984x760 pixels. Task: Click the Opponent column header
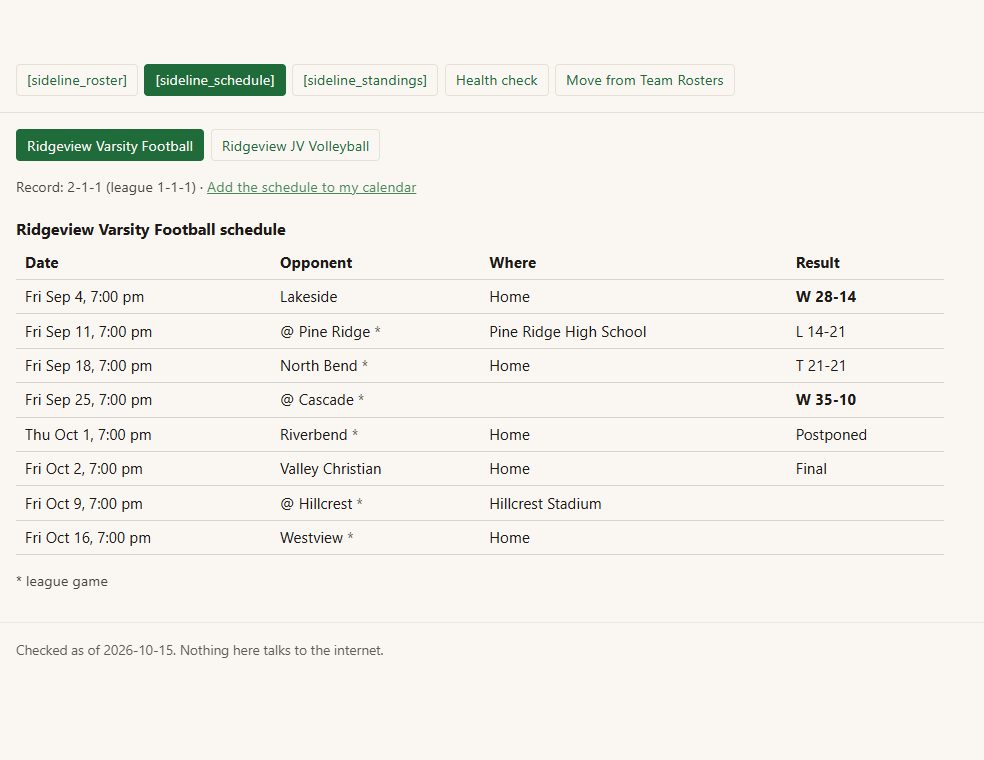(x=316, y=263)
